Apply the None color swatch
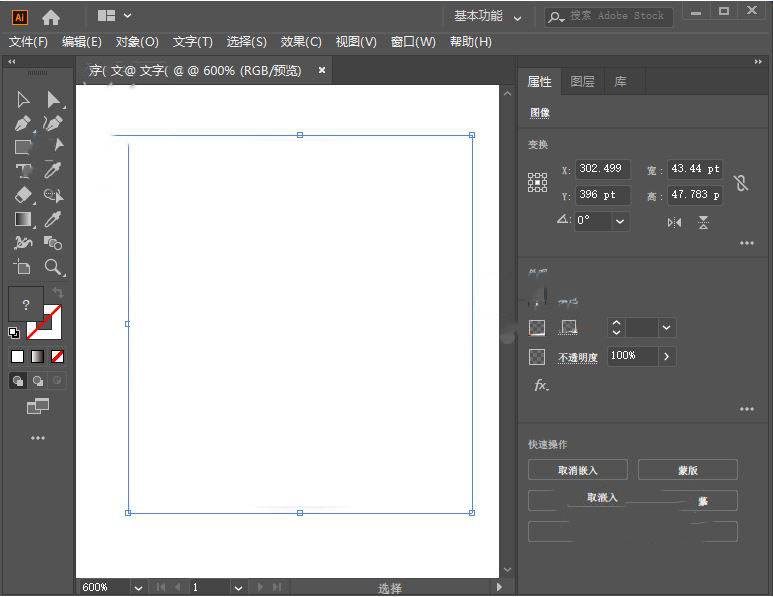 click(58, 356)
